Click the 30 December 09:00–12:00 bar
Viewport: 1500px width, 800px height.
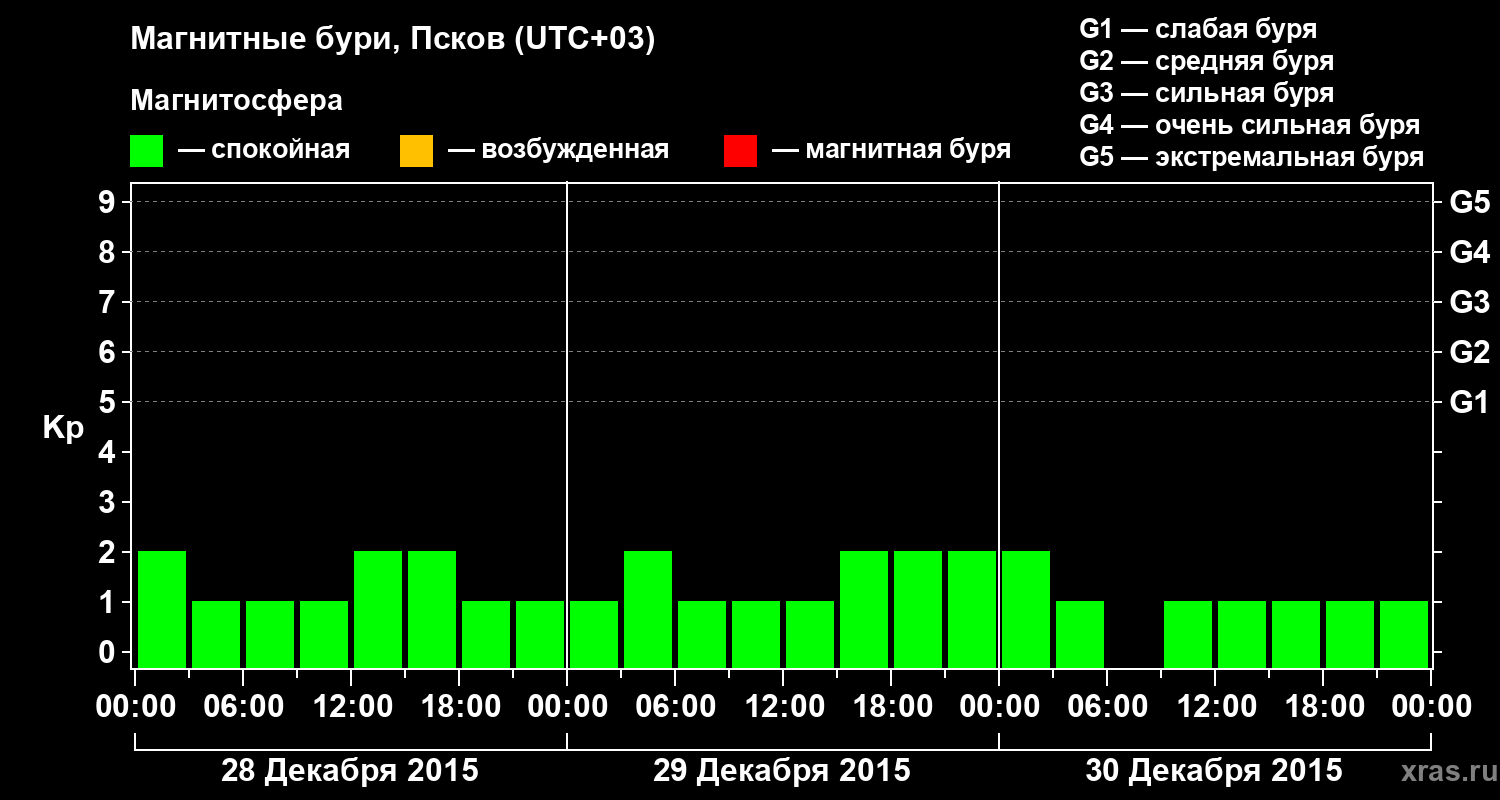click(1188, 634)
